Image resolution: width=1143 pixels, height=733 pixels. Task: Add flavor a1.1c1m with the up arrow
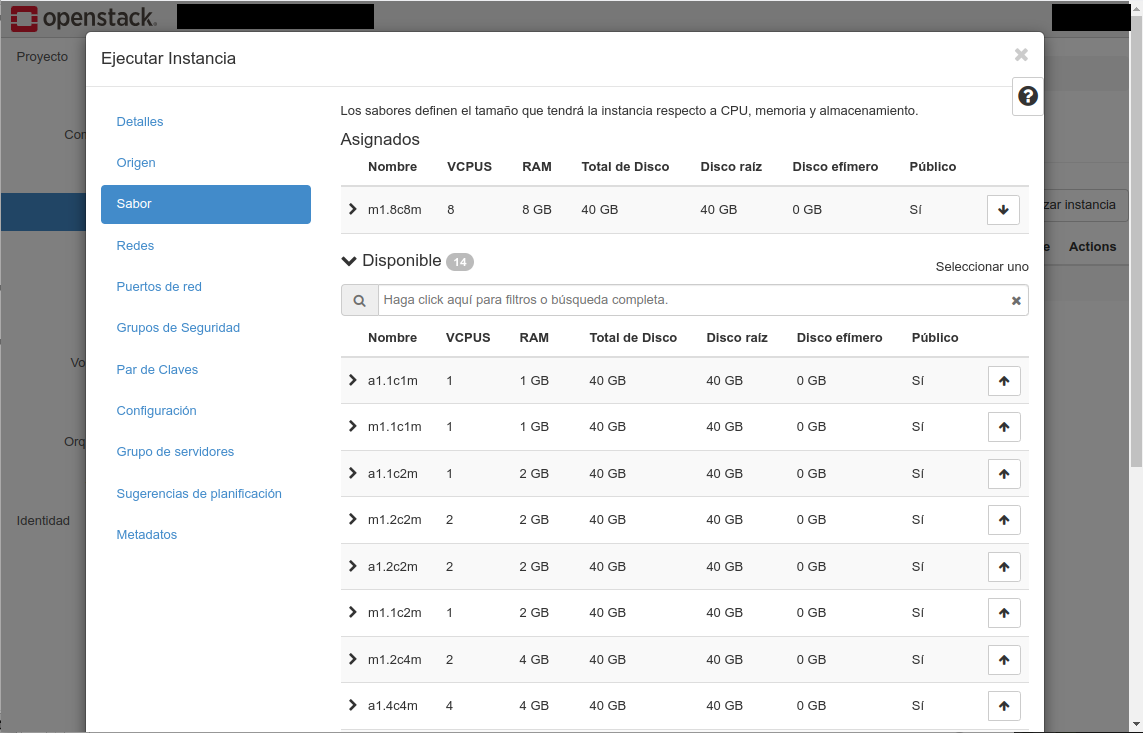(x=1004, y=380)
